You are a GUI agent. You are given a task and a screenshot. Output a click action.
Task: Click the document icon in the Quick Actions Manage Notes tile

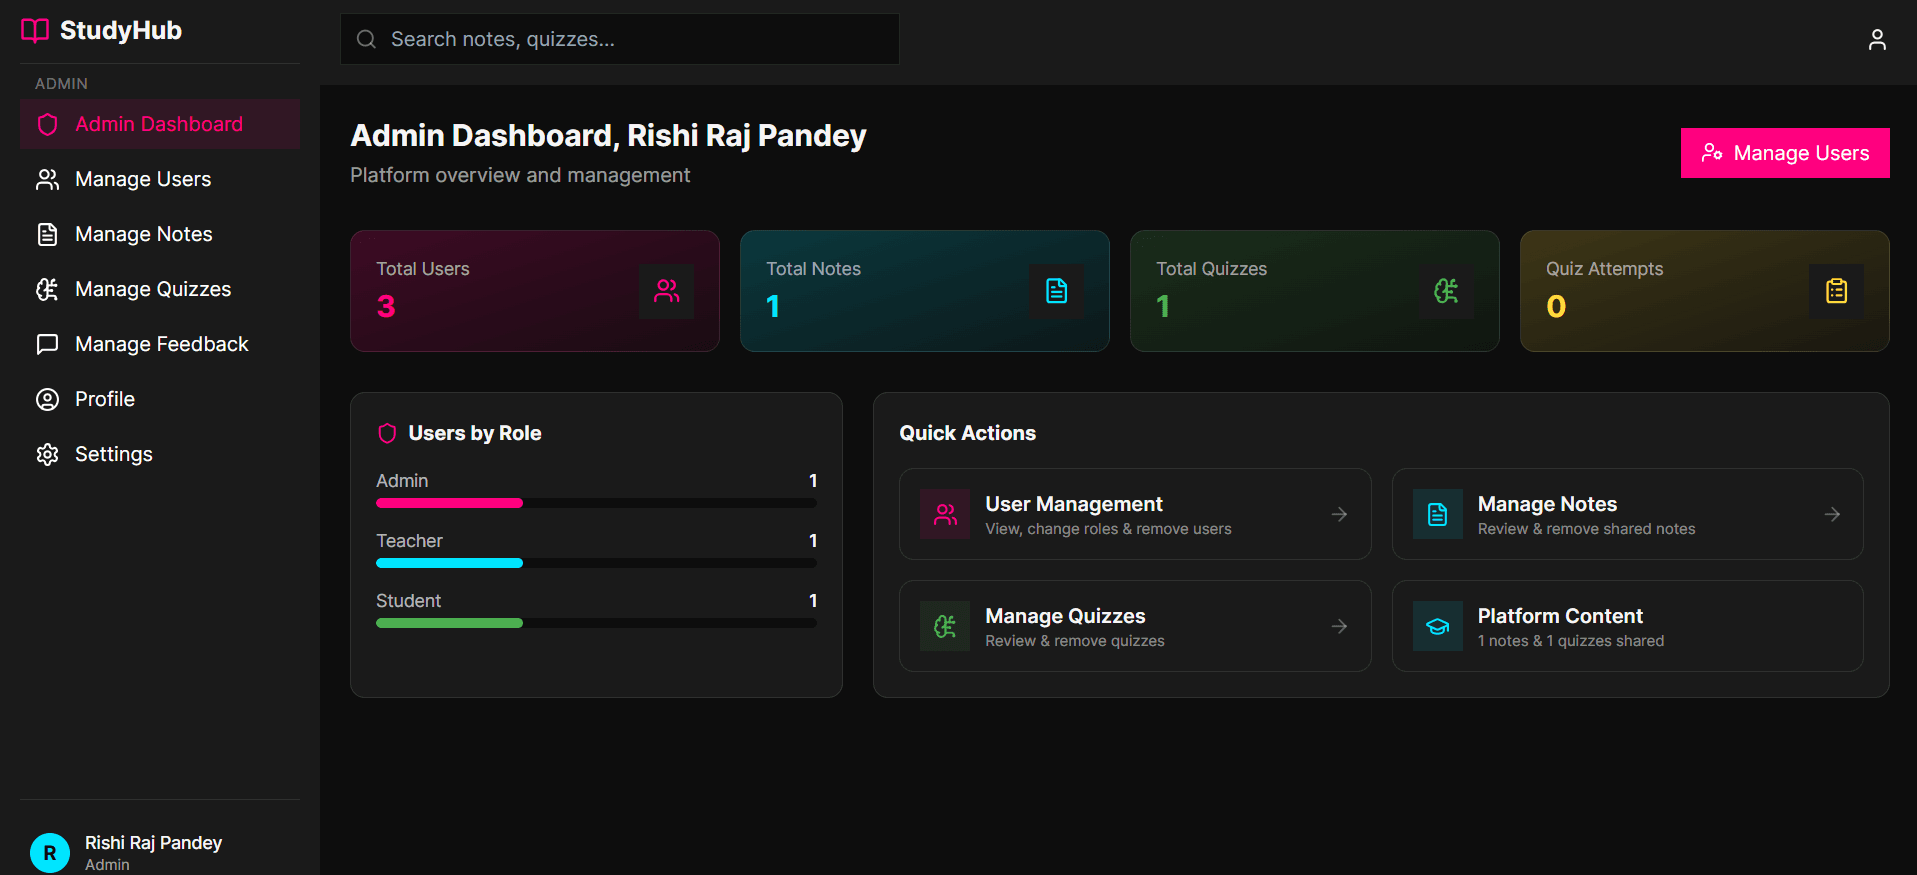click(1438, 514)
